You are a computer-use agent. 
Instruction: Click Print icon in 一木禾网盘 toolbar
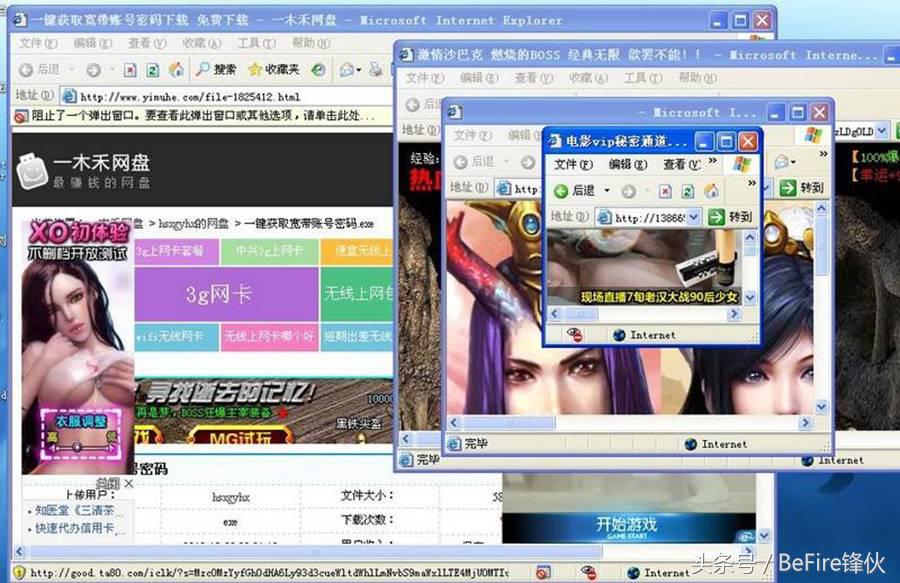point(376,70)
